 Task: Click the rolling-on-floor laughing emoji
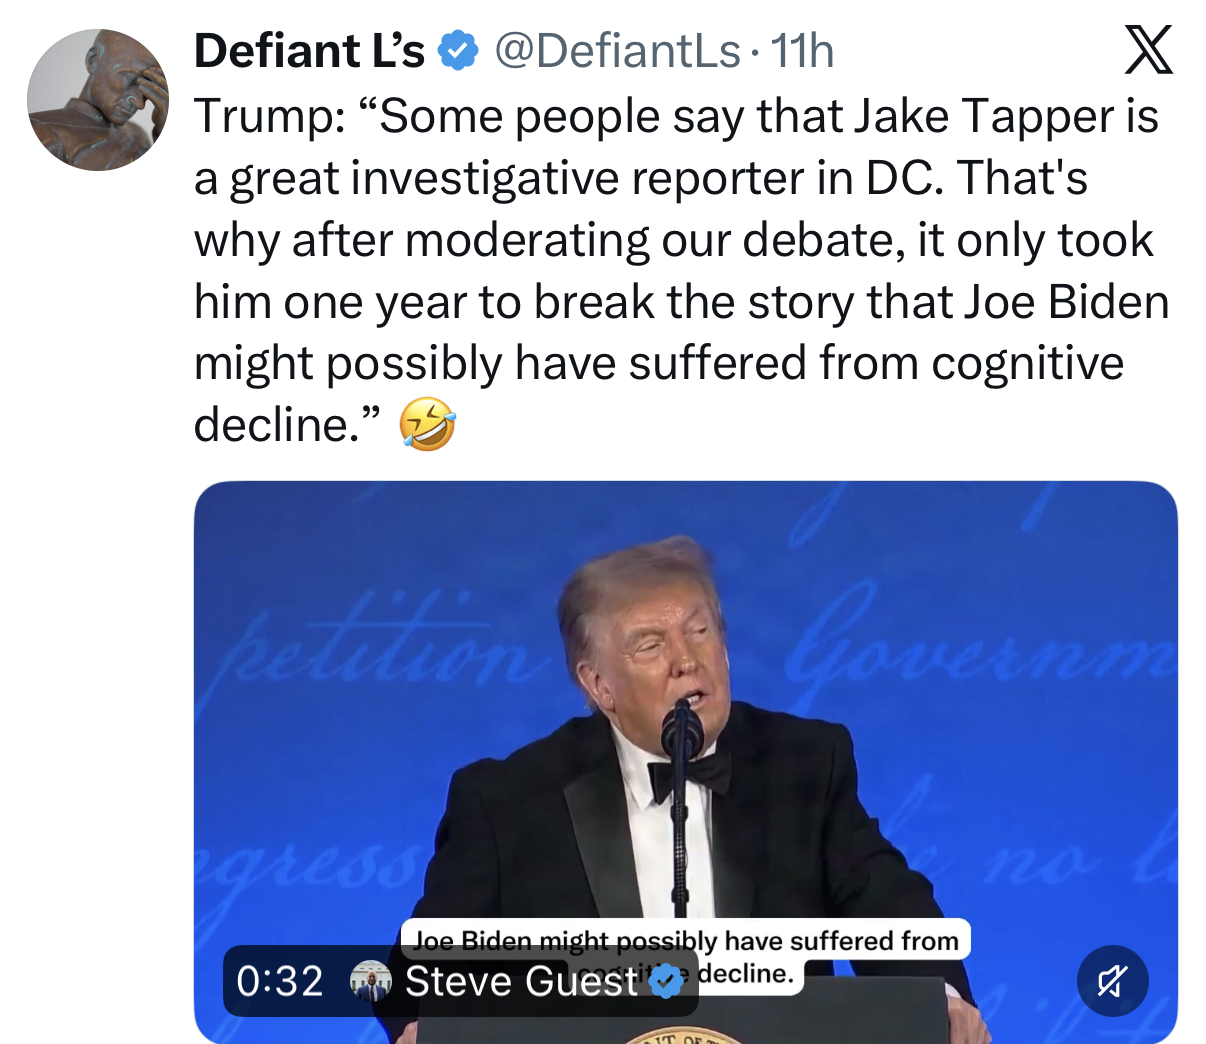pyautogui.click(x=427, y=424)
